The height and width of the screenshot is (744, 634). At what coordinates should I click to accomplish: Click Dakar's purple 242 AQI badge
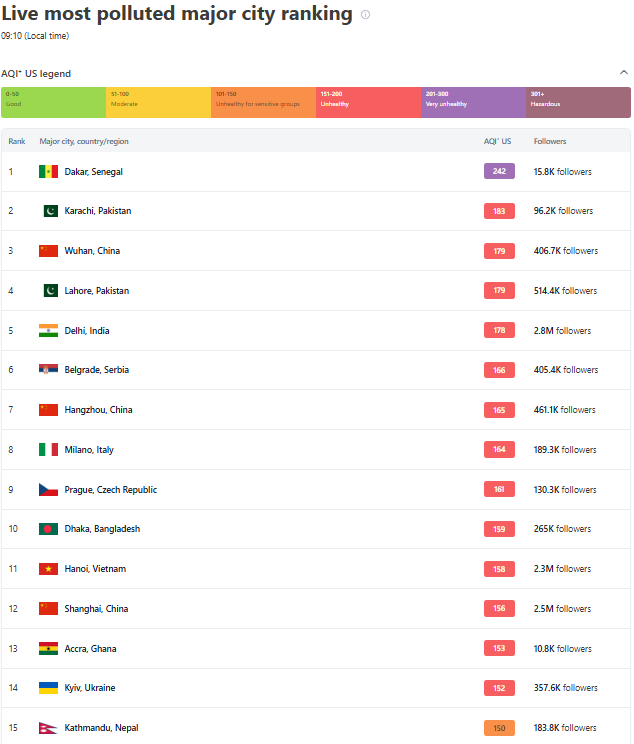(x=499, y=172)
